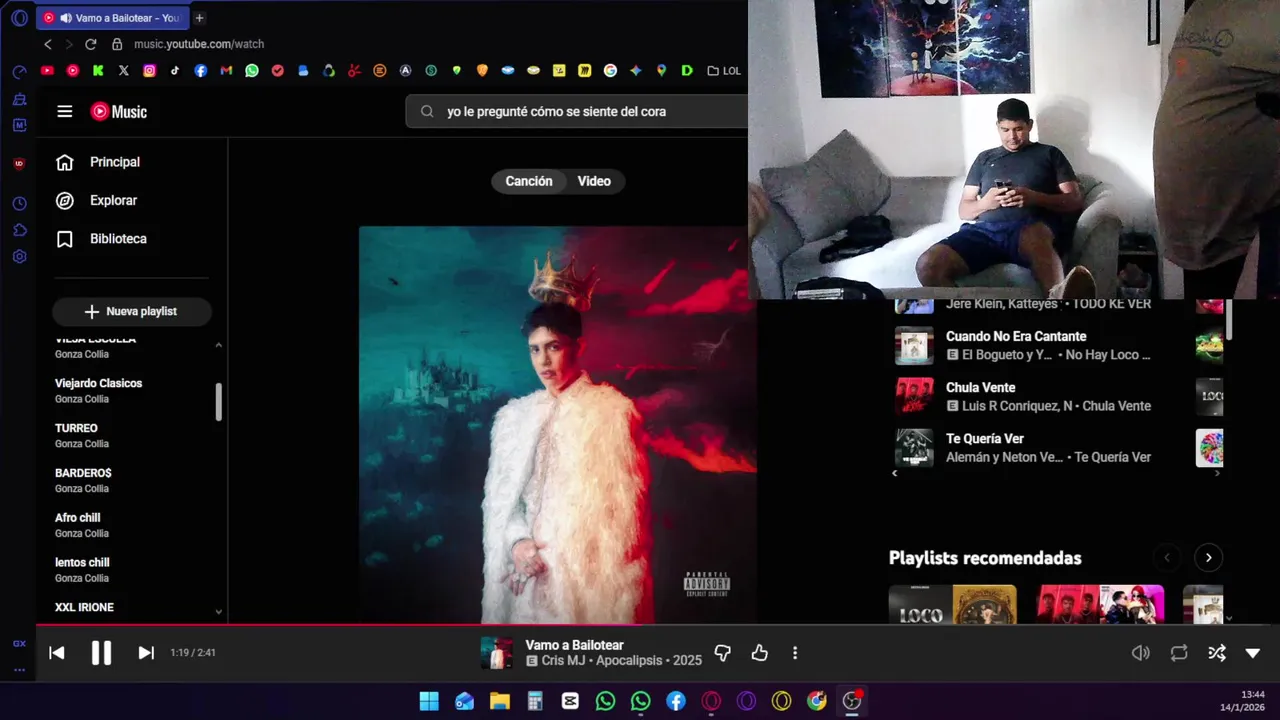1280x720 pixels.
Task: Open the Facebook bookmark
Action: click(201, 71)
